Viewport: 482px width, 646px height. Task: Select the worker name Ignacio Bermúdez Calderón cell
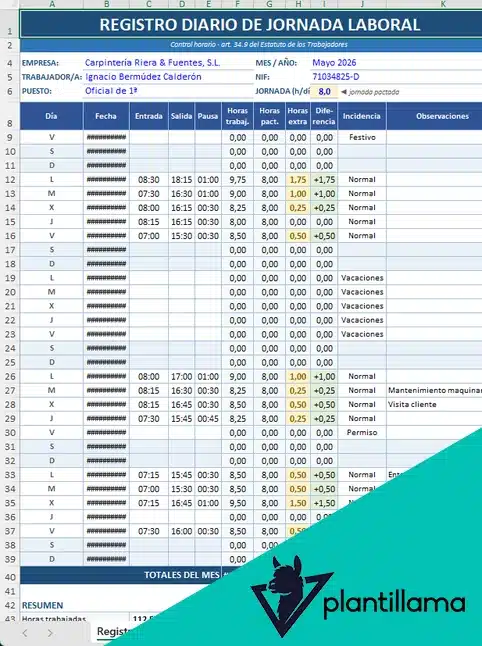[168, 77]
